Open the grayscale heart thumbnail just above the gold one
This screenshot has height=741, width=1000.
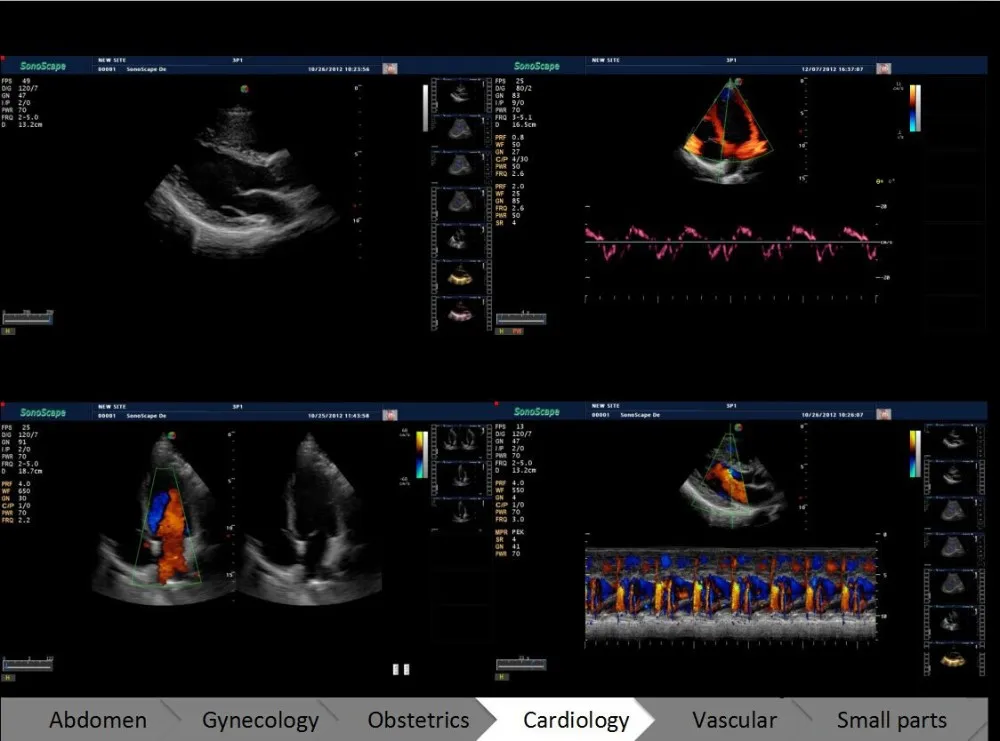pyautogui.click(x=461, y=240)
